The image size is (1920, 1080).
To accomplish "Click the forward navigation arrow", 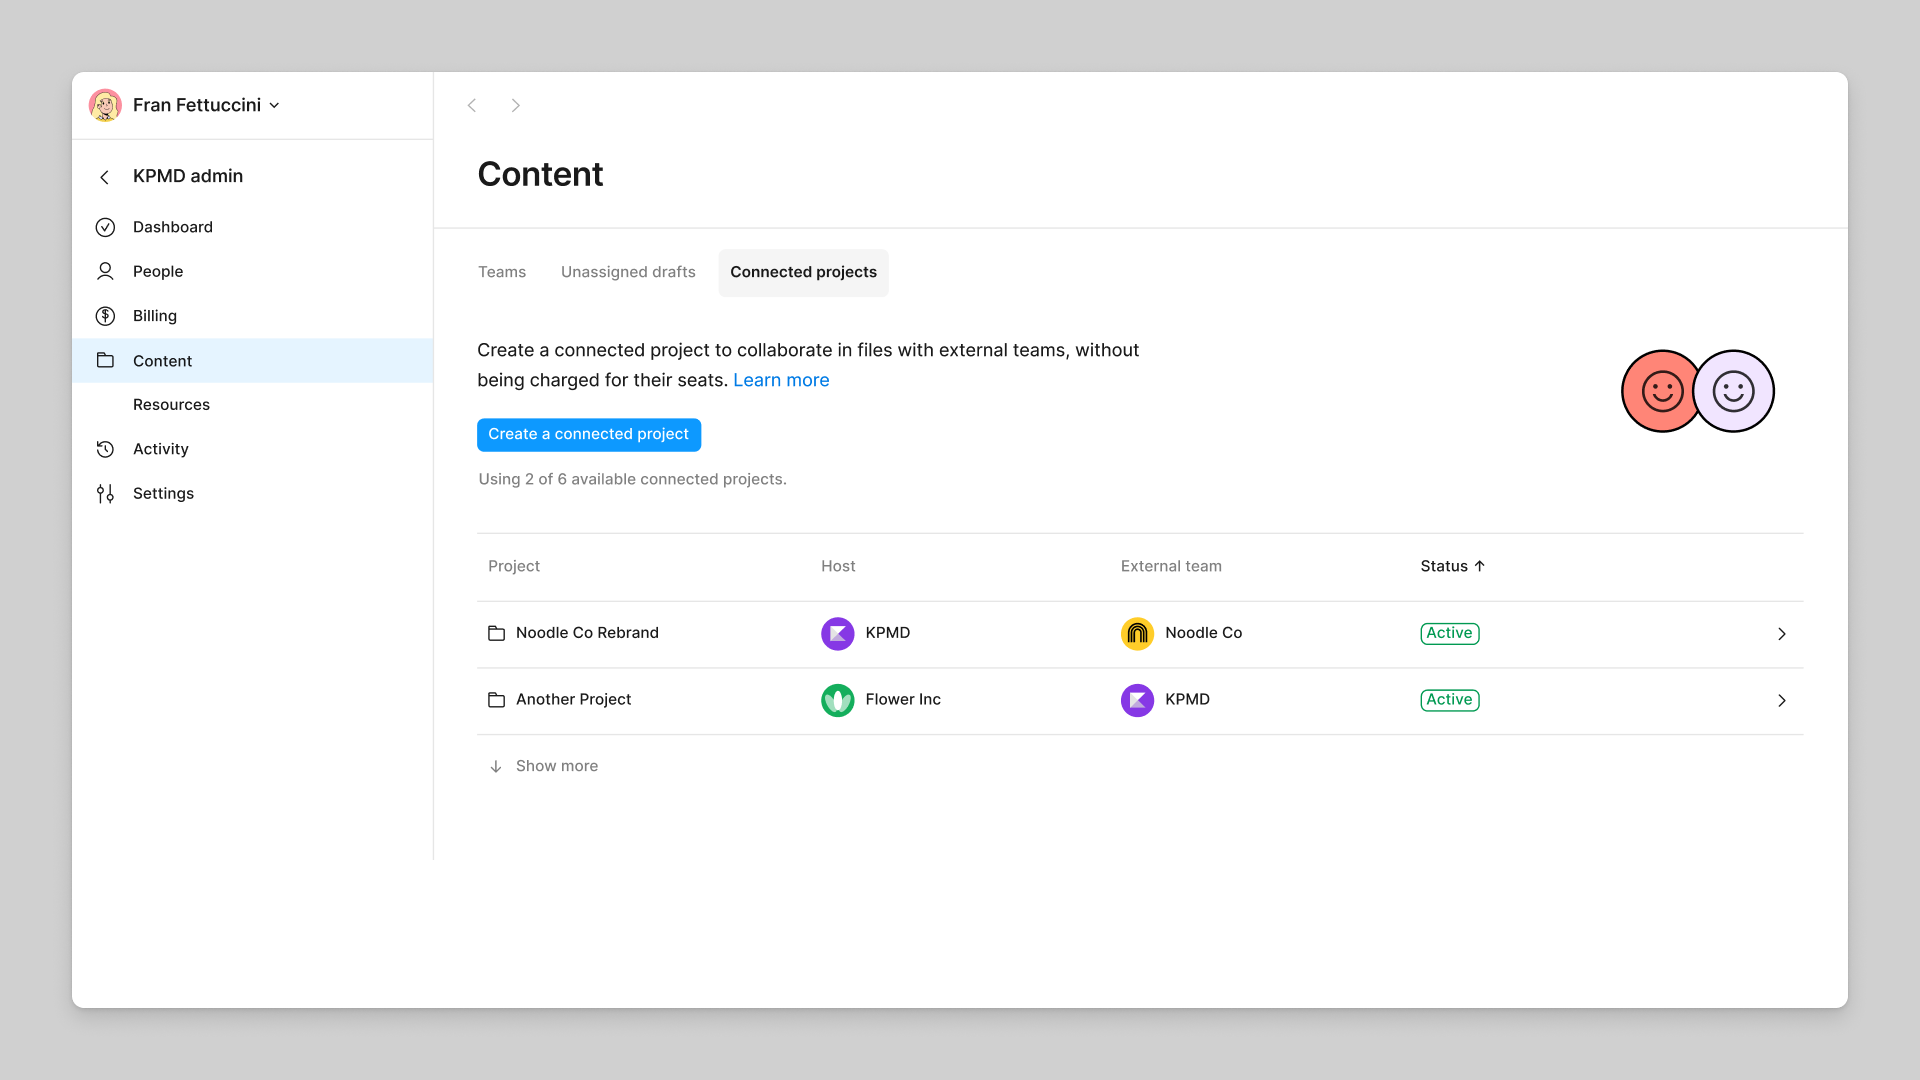I will click(516, 104).
